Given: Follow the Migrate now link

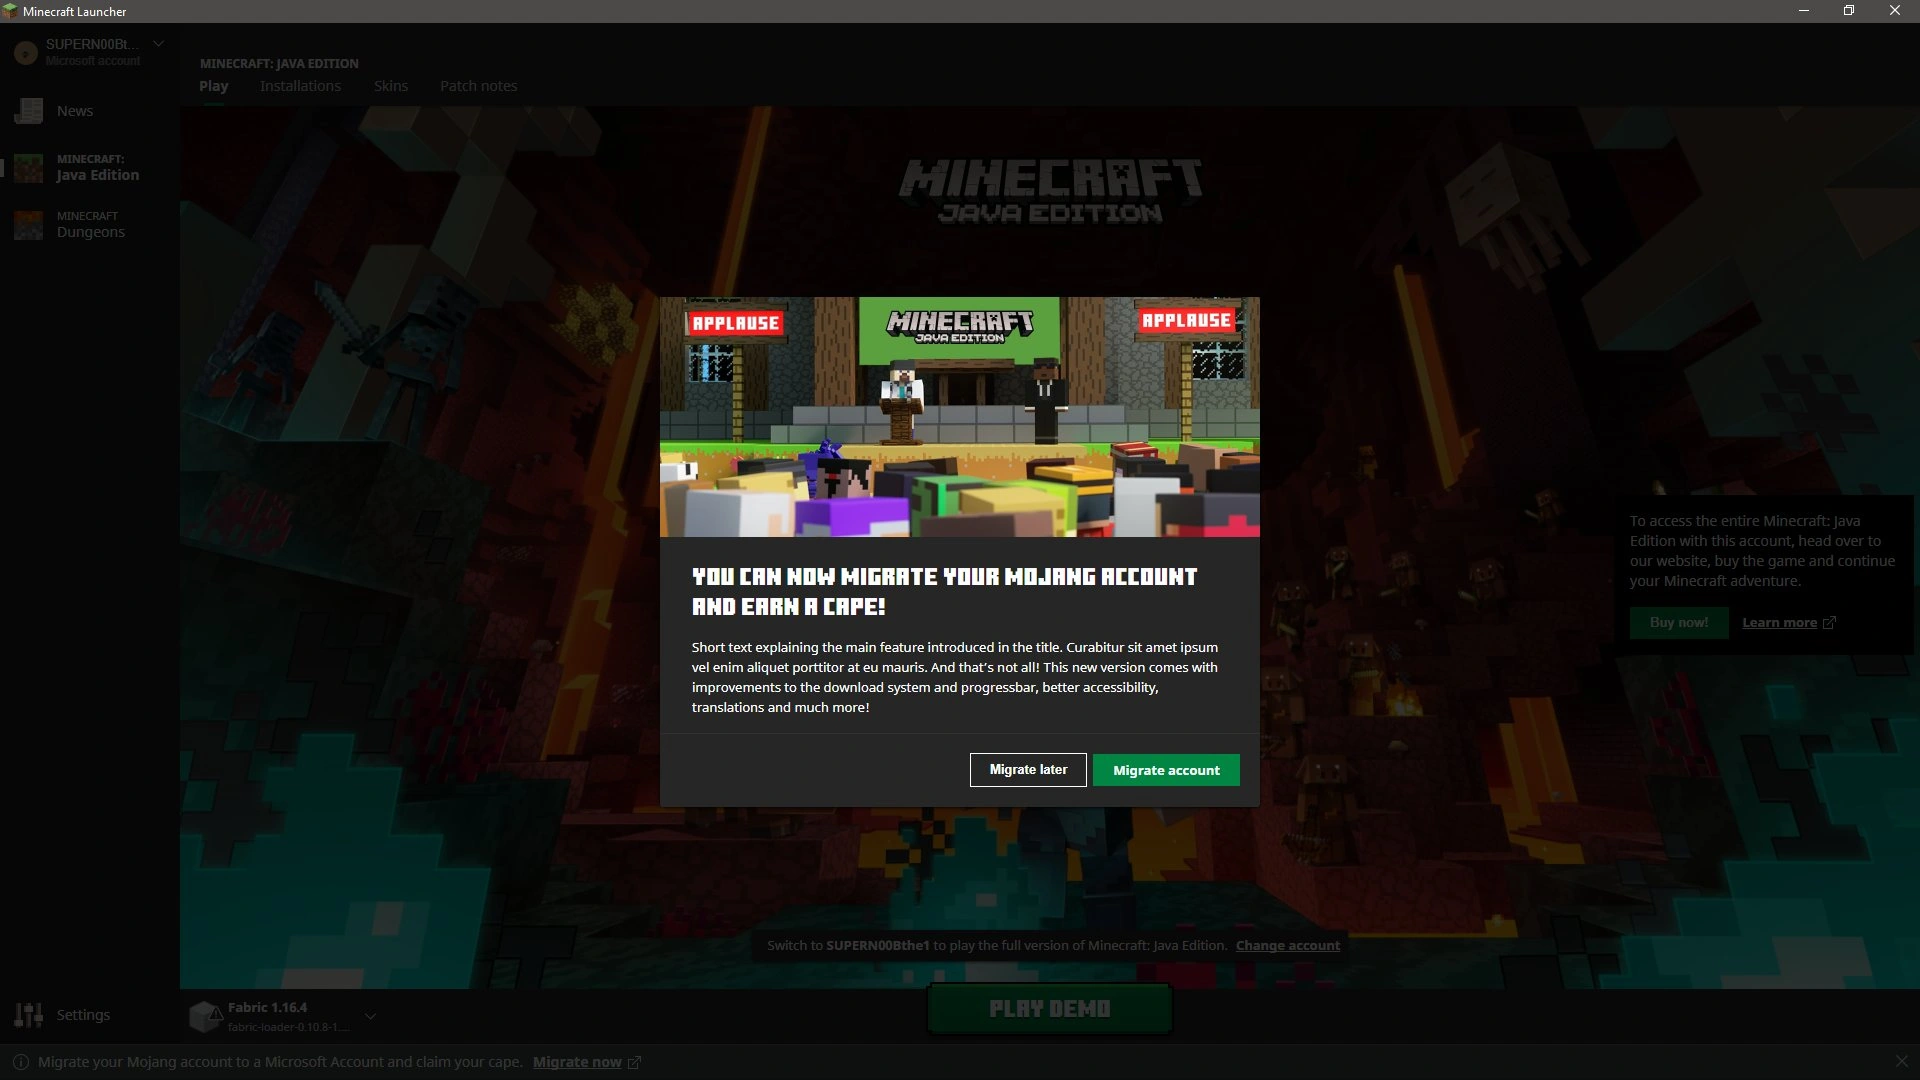Looking at the screenshot, I should tap(577, 1062).
